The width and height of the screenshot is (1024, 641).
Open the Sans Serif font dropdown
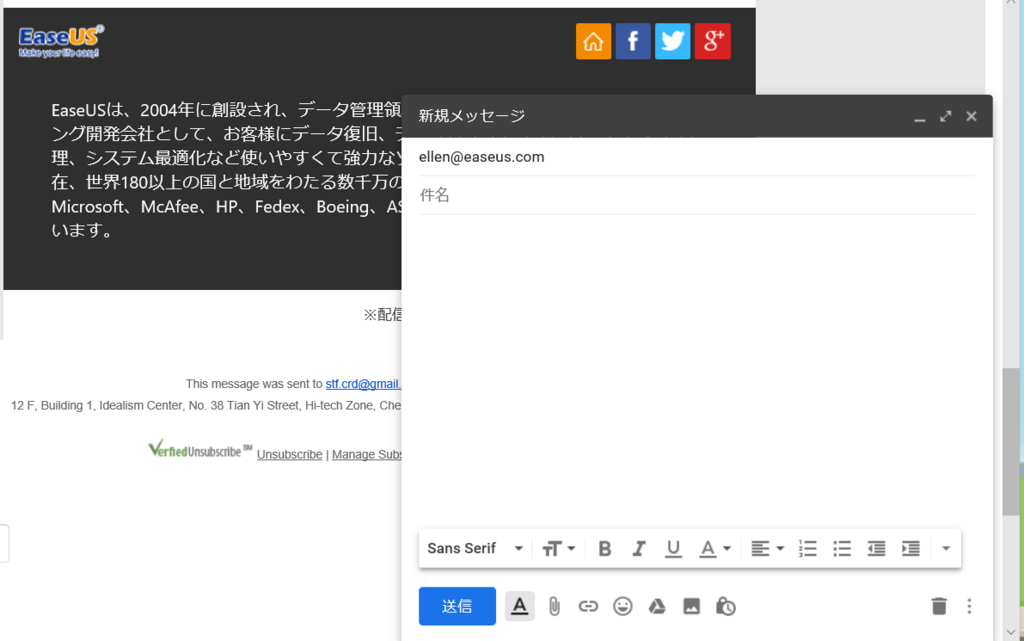475,548
